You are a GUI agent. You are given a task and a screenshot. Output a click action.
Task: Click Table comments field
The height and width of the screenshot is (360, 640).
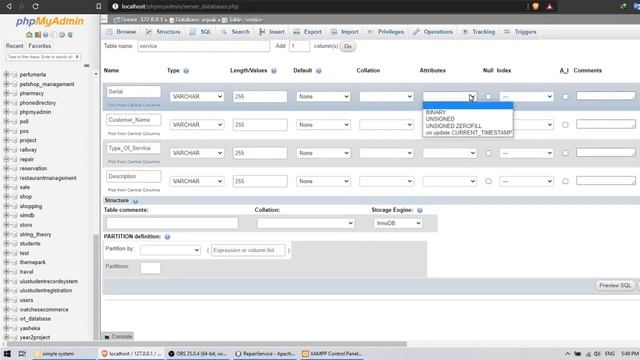click(172, 223)
